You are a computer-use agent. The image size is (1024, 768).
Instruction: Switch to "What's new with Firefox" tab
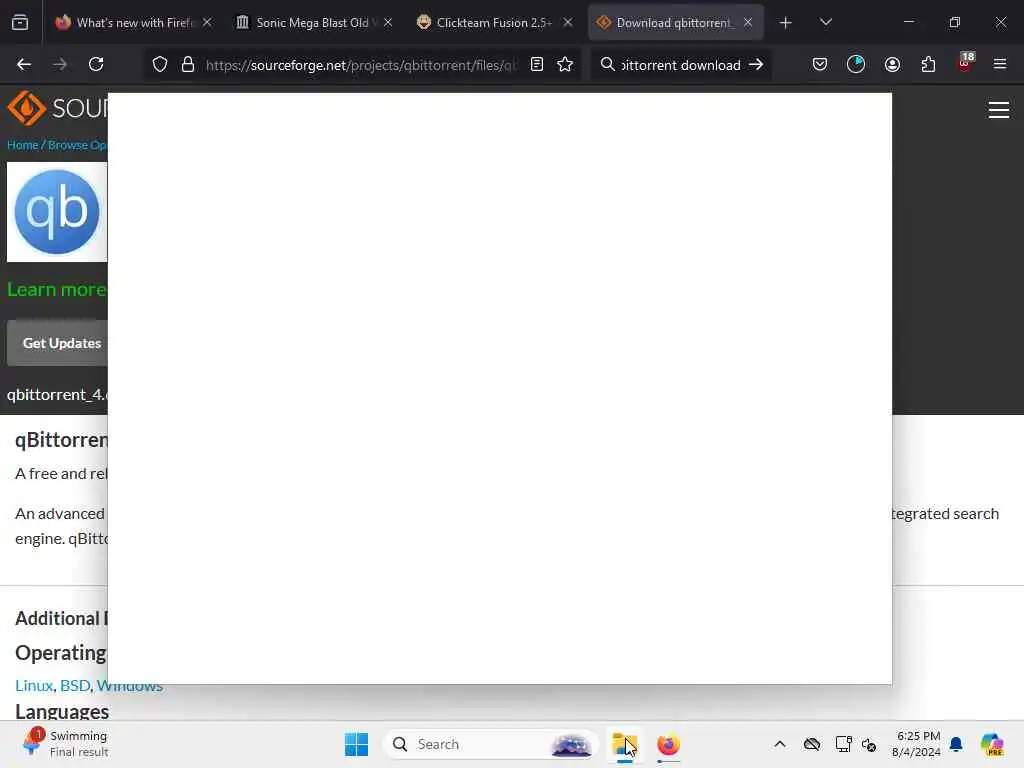pyautogui.click(x=134, y=23)
